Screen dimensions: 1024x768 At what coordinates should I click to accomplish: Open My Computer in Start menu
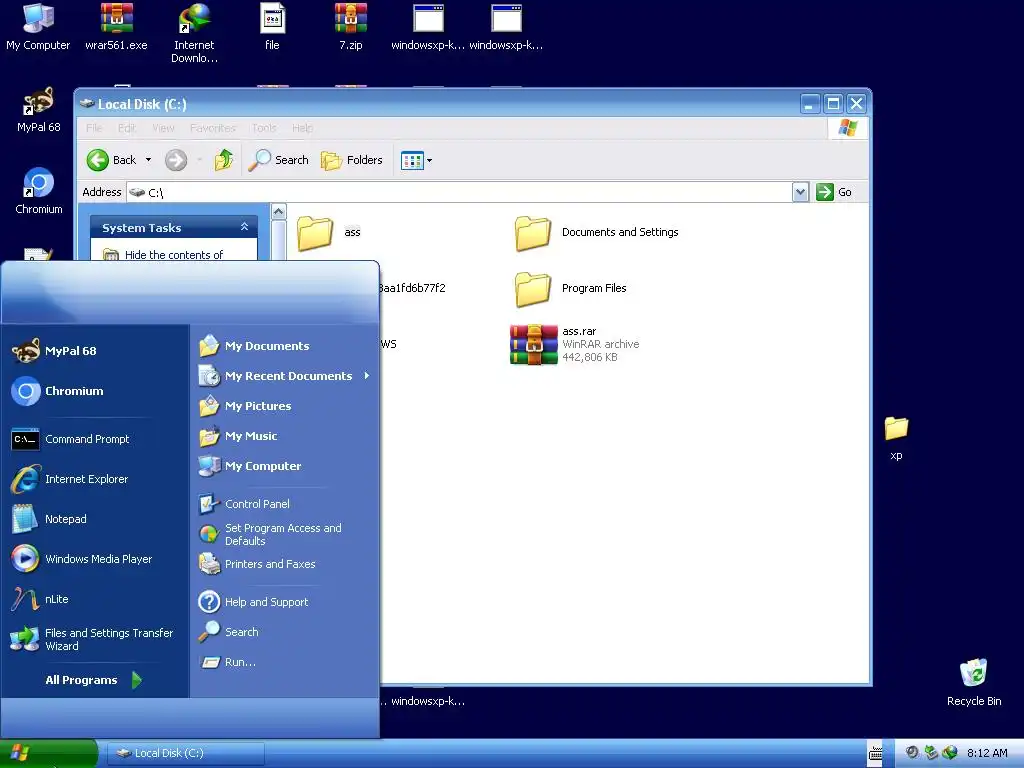[x=250, y=466]
